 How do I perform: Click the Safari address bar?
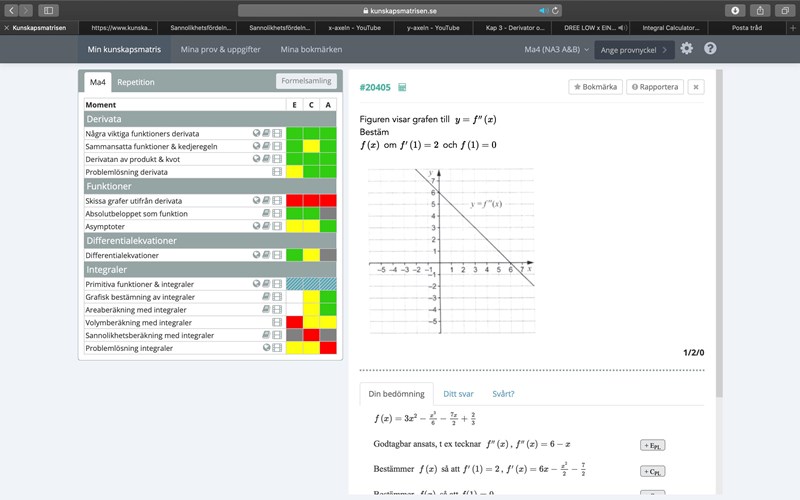400,10
